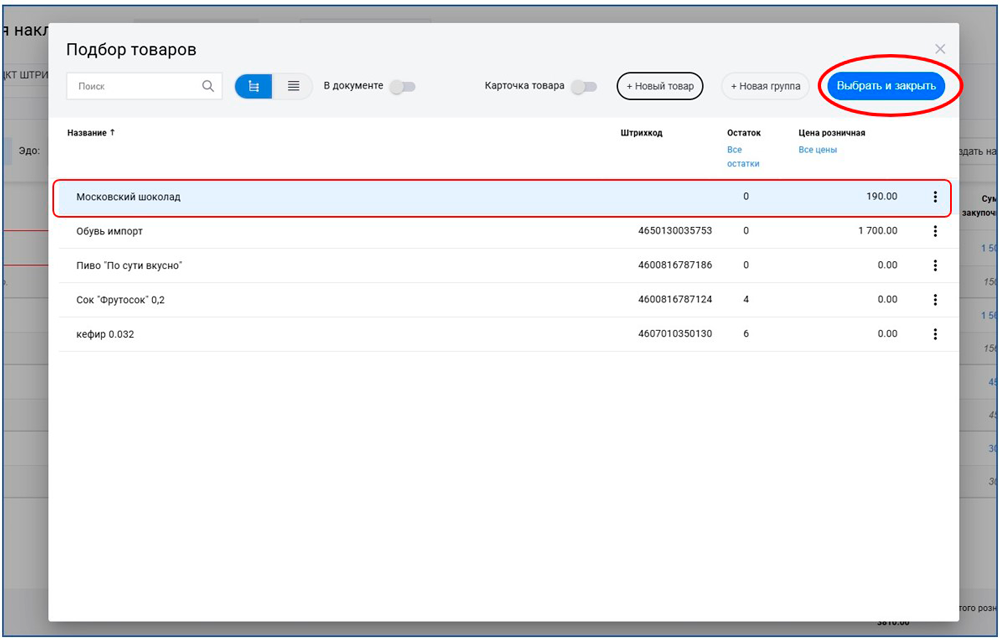Open three-dot menu for Пиво "По сути вкусно"

click(x=935, y=266)
